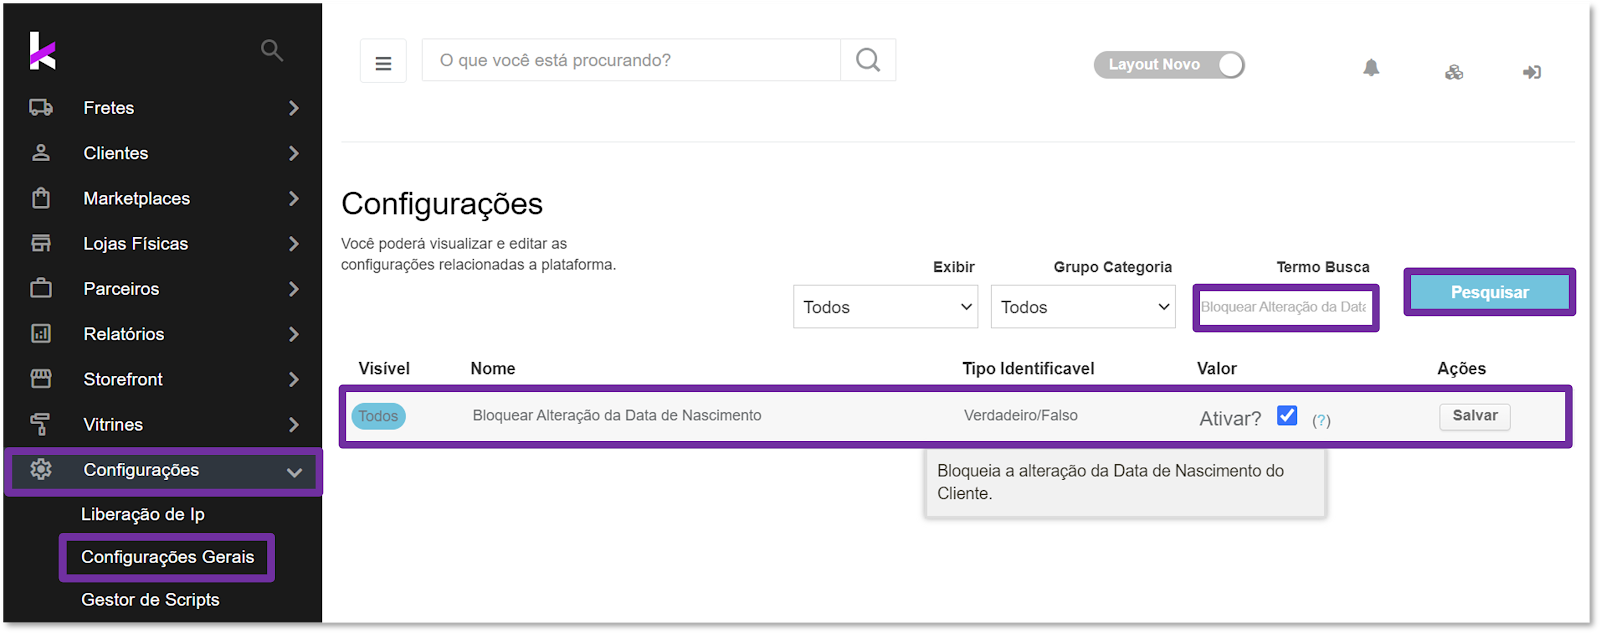This screenshot has width=1600, height=633.
Task: Click the K logo in the sidebar
Action: click(42, 51)
